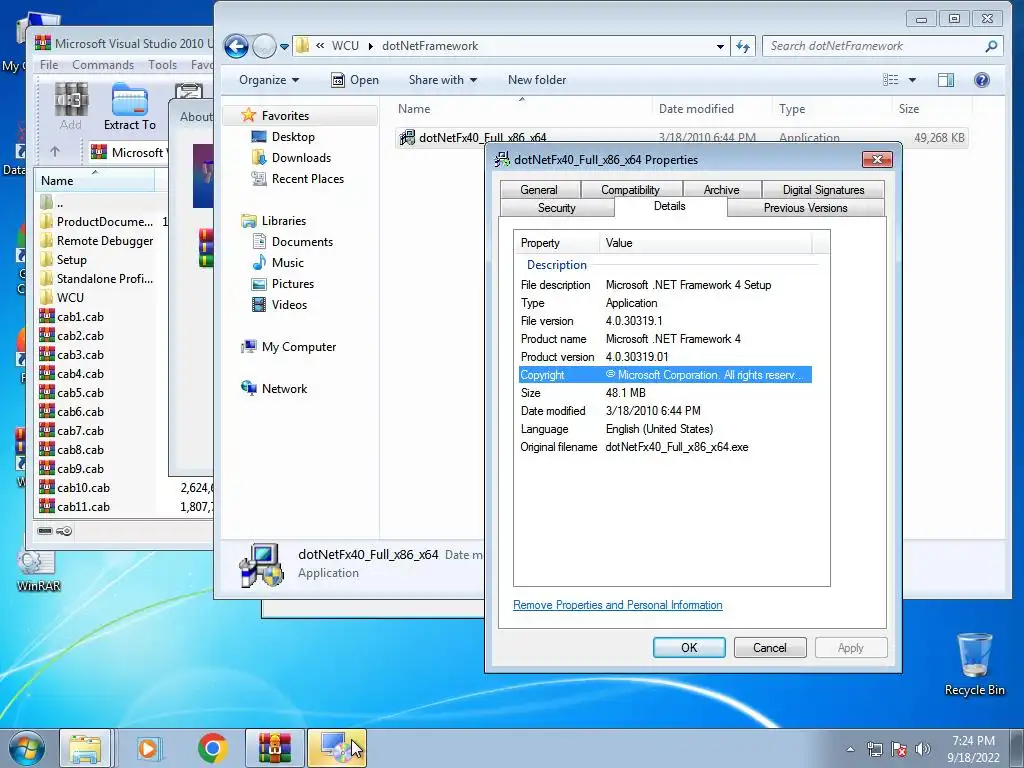Open Windows Explorer from taskbar
This screenshot has width=1024, height=768.
click(x=86, y=748)
